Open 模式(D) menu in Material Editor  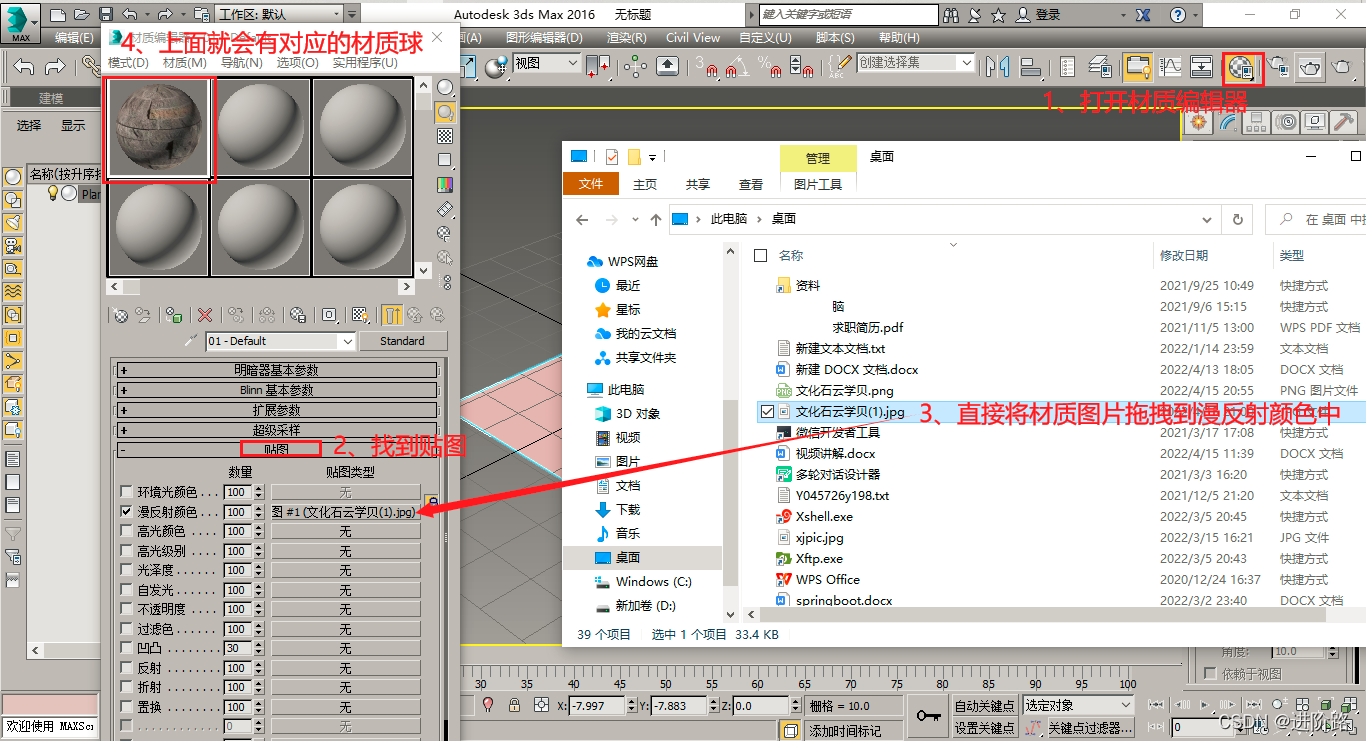[128, 62]
